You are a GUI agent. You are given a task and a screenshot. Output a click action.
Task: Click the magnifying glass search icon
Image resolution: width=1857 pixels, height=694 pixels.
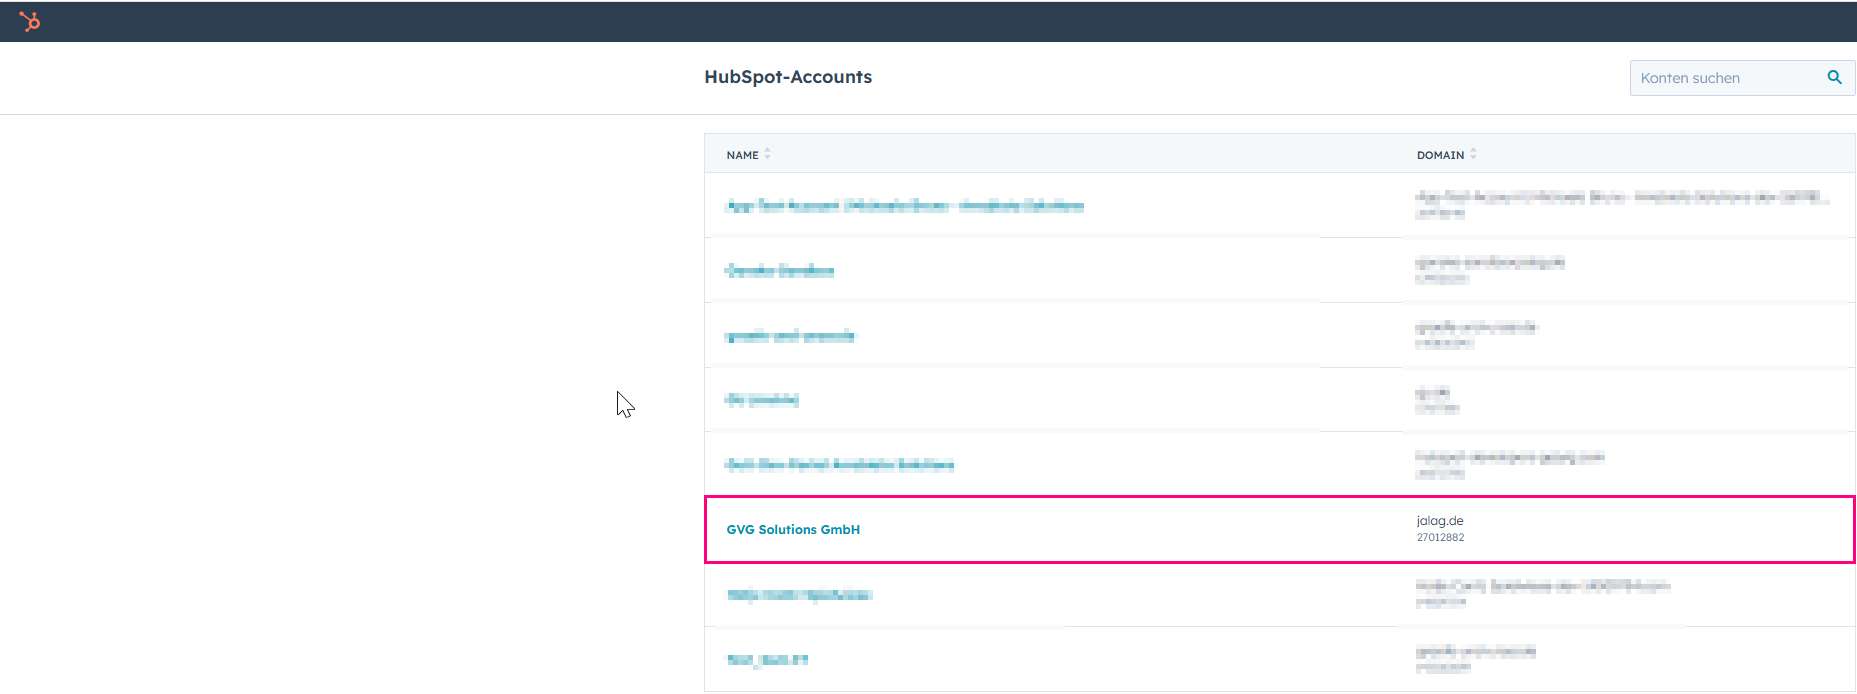point(1834,78)
